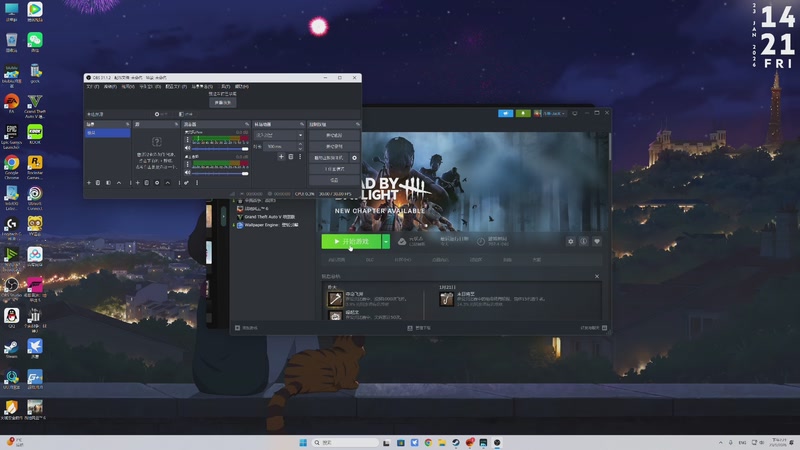The height and width of the screenshot is (450, 800).
Task: Click taskbar search box
Action: click(x=345, y=442)
